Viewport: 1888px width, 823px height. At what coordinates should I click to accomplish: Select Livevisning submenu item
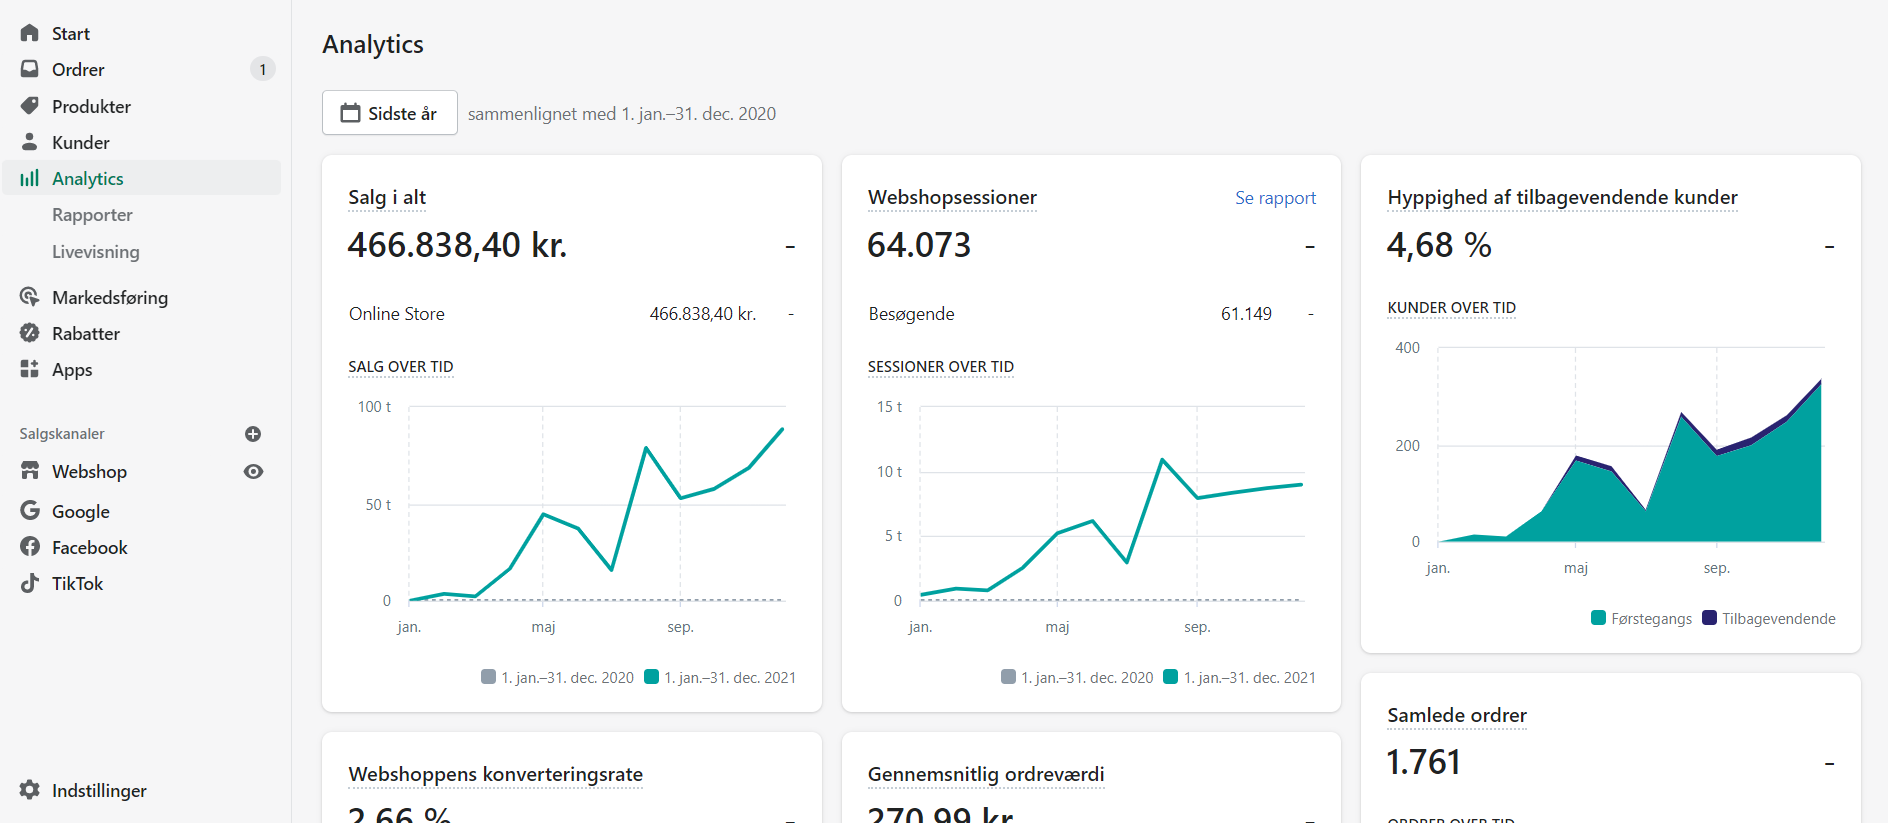(95, 252)
